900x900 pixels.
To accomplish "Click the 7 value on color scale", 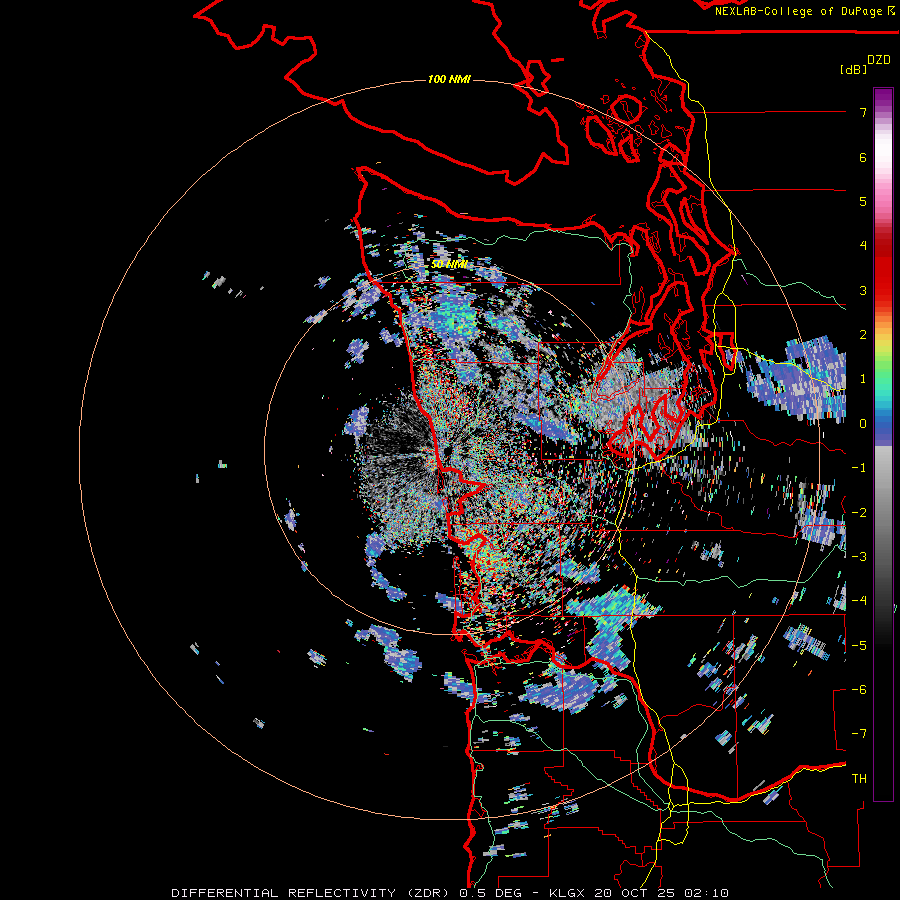I will click(x=863, y=112).
